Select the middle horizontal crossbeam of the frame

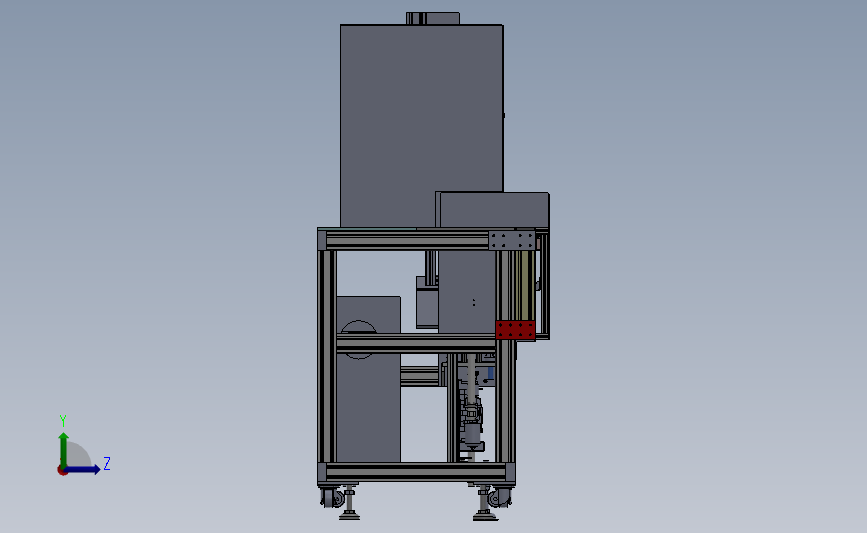click(x=416, y=343)
